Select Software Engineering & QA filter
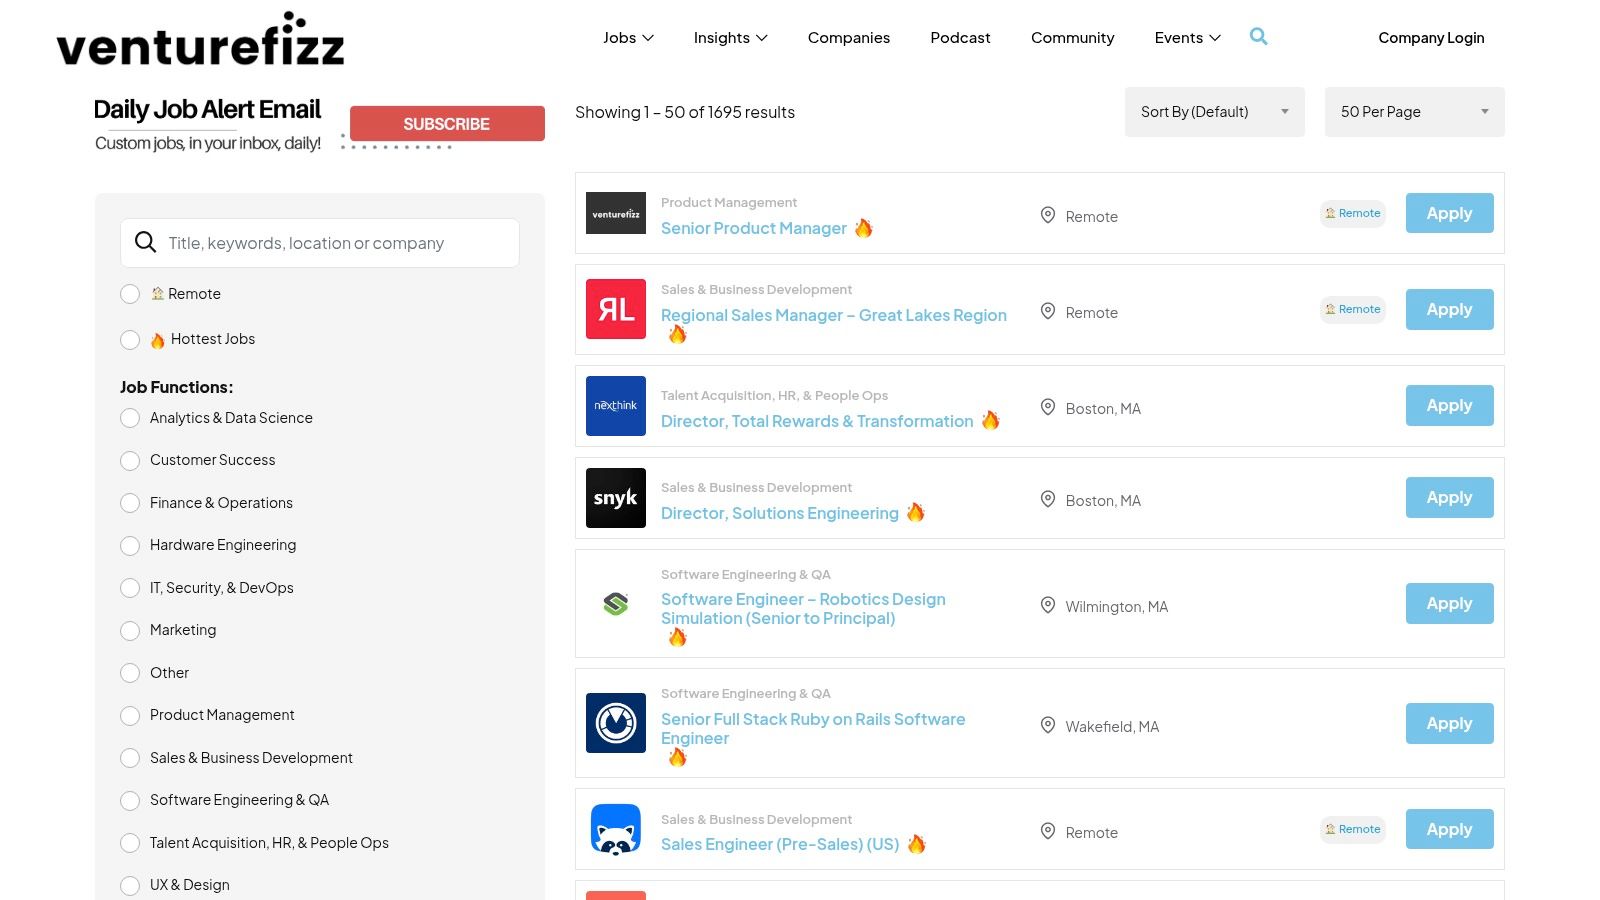1600x900 pixels. [130, 801]
